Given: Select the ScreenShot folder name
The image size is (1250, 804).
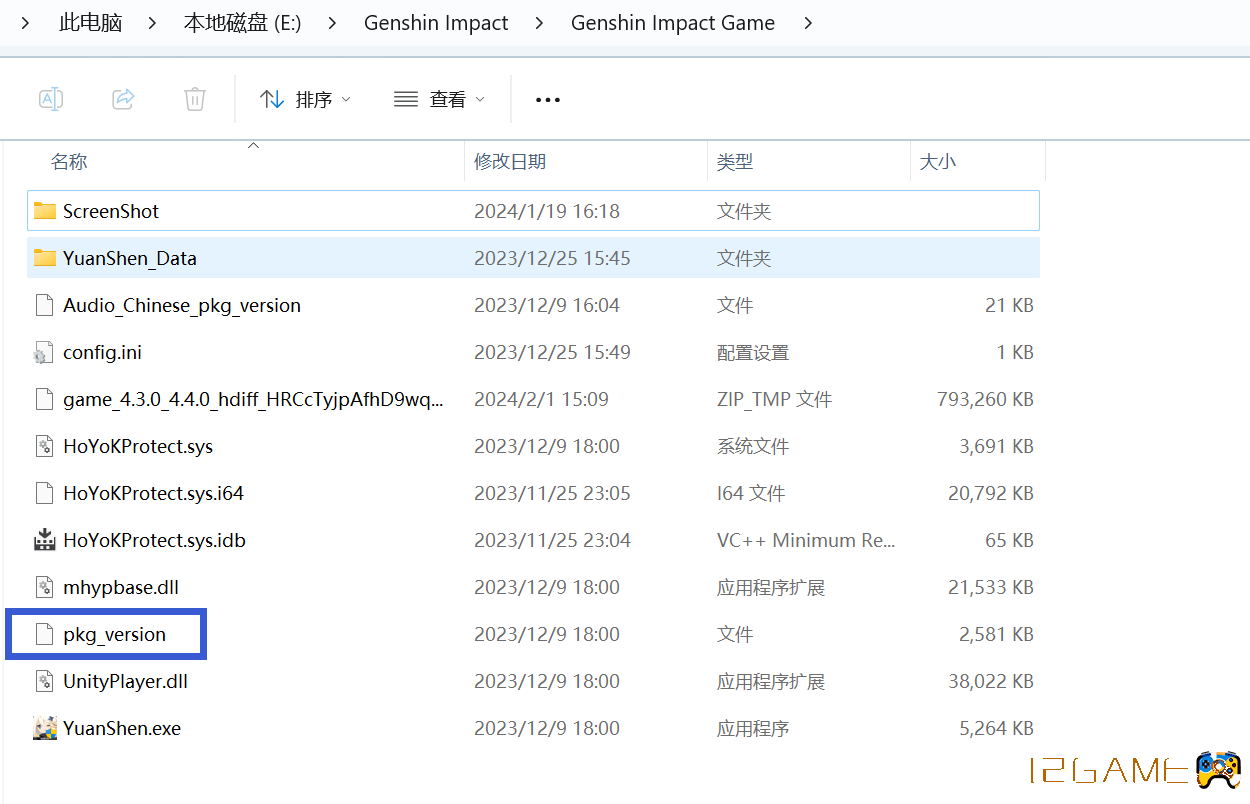Looking at the screenshot, I should click(x=111, y=211).
